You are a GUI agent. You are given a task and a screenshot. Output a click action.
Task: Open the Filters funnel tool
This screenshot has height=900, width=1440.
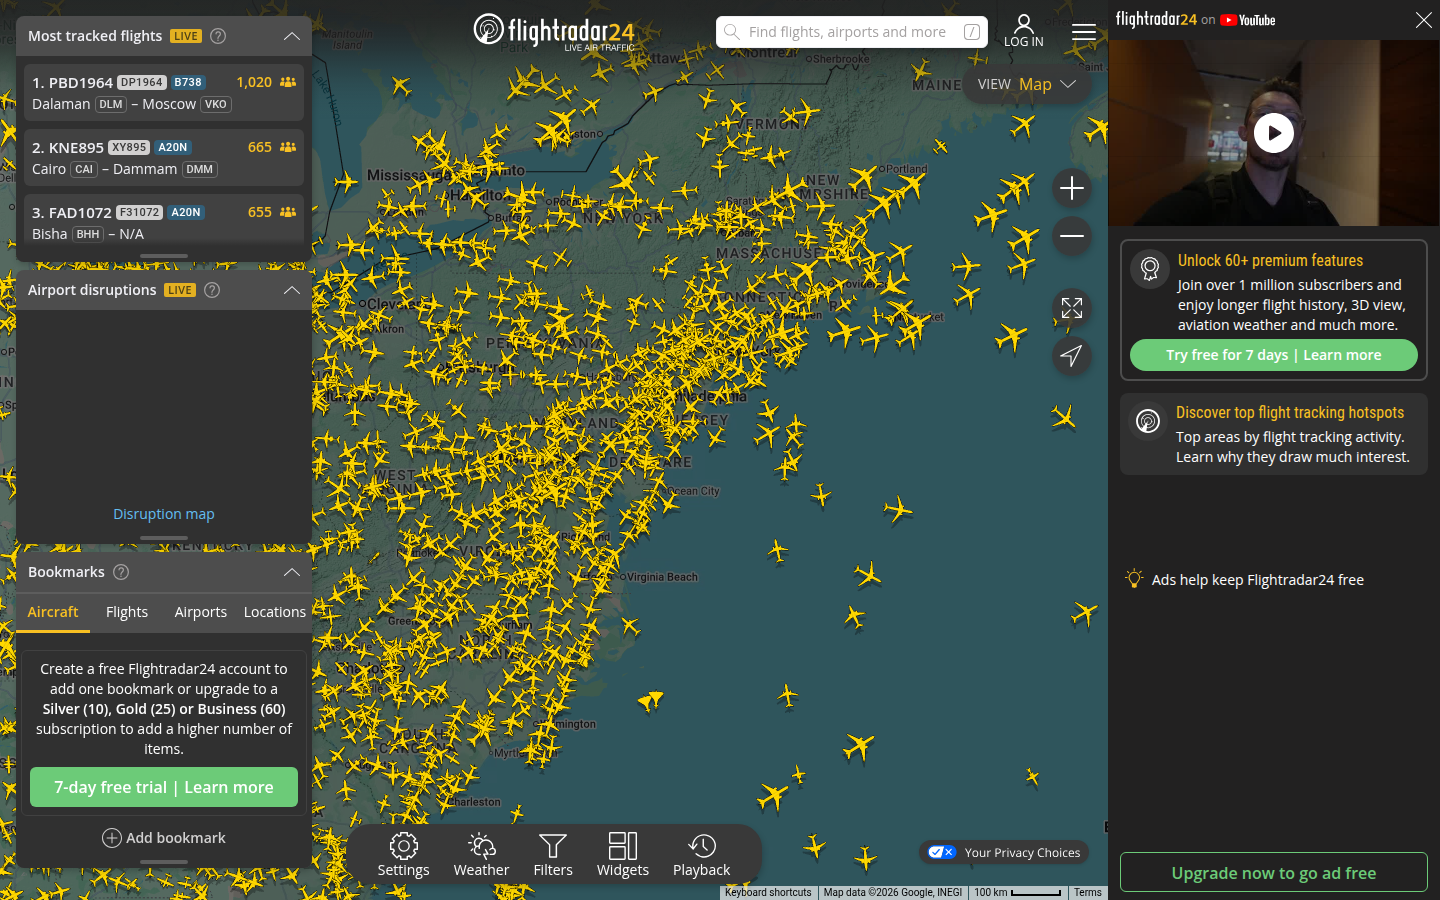553,855
